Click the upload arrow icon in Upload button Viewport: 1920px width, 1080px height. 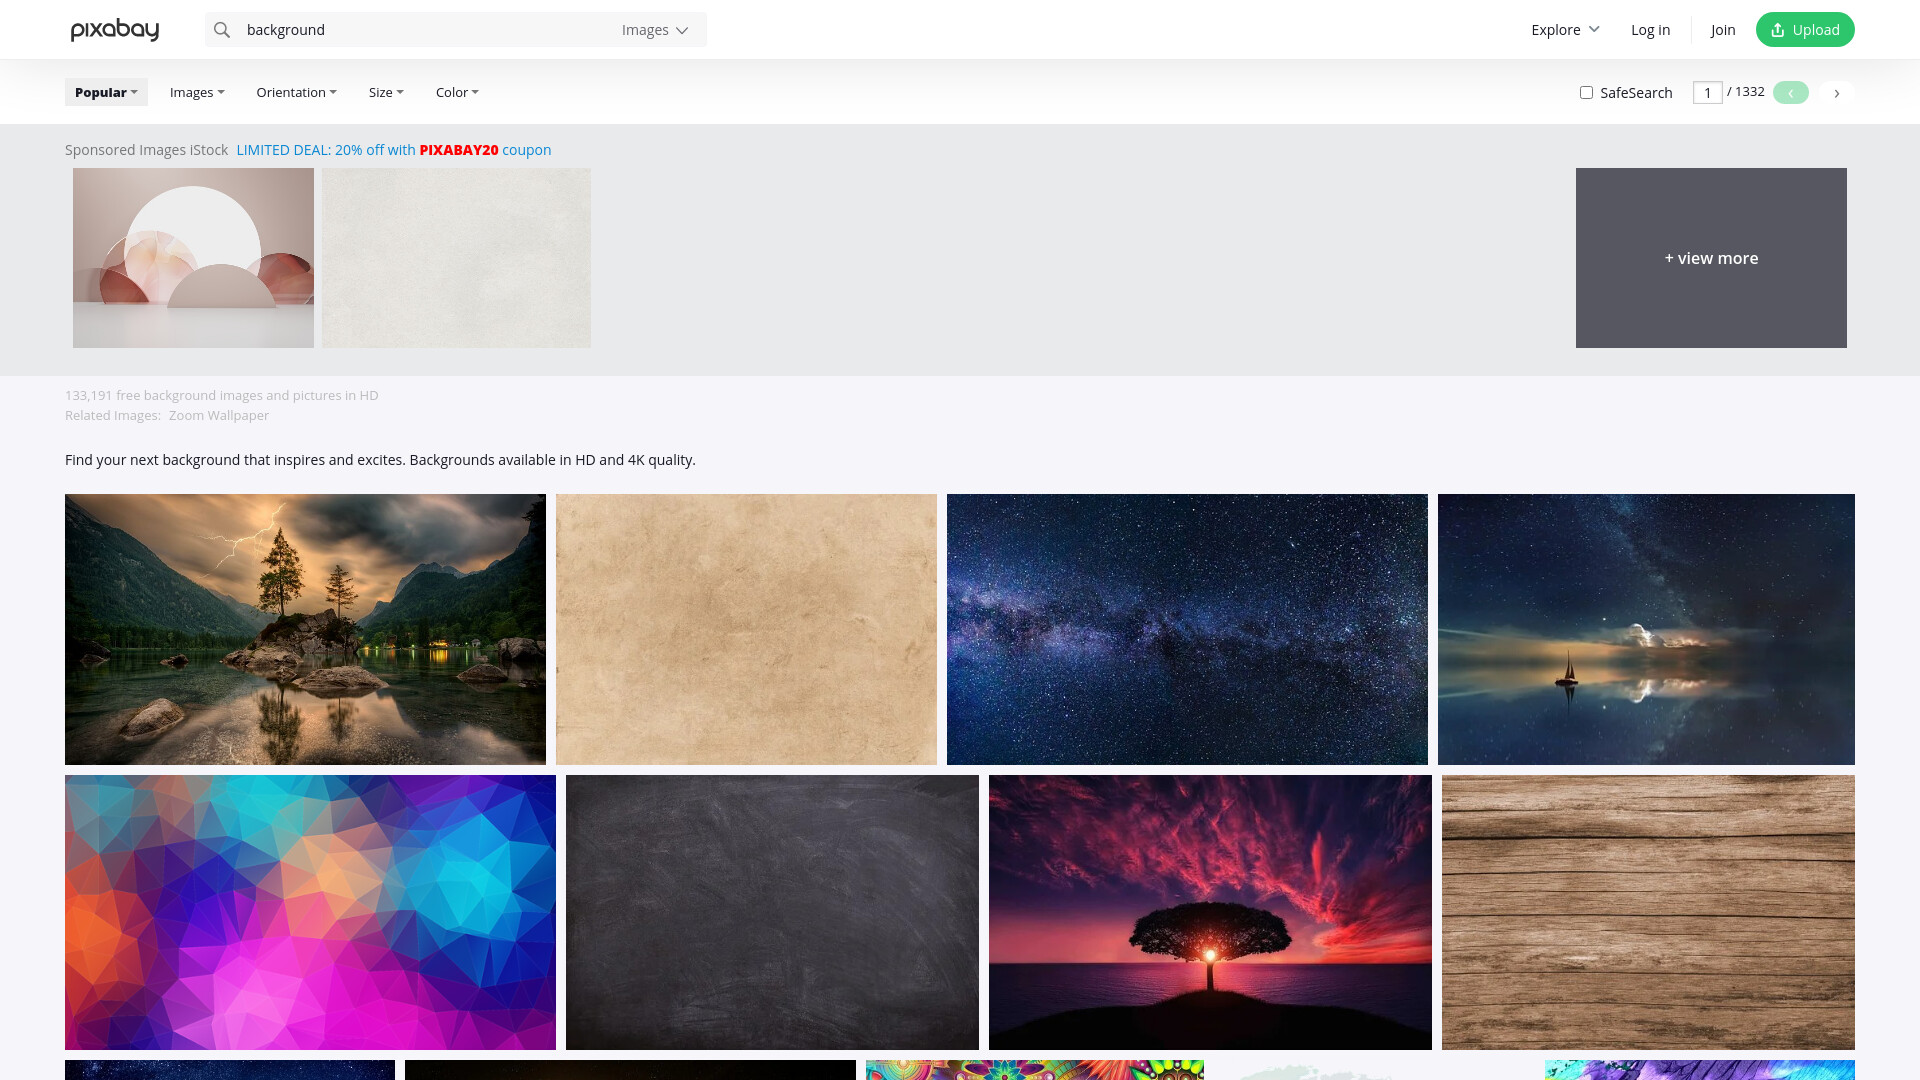(x=1777, y=30)
